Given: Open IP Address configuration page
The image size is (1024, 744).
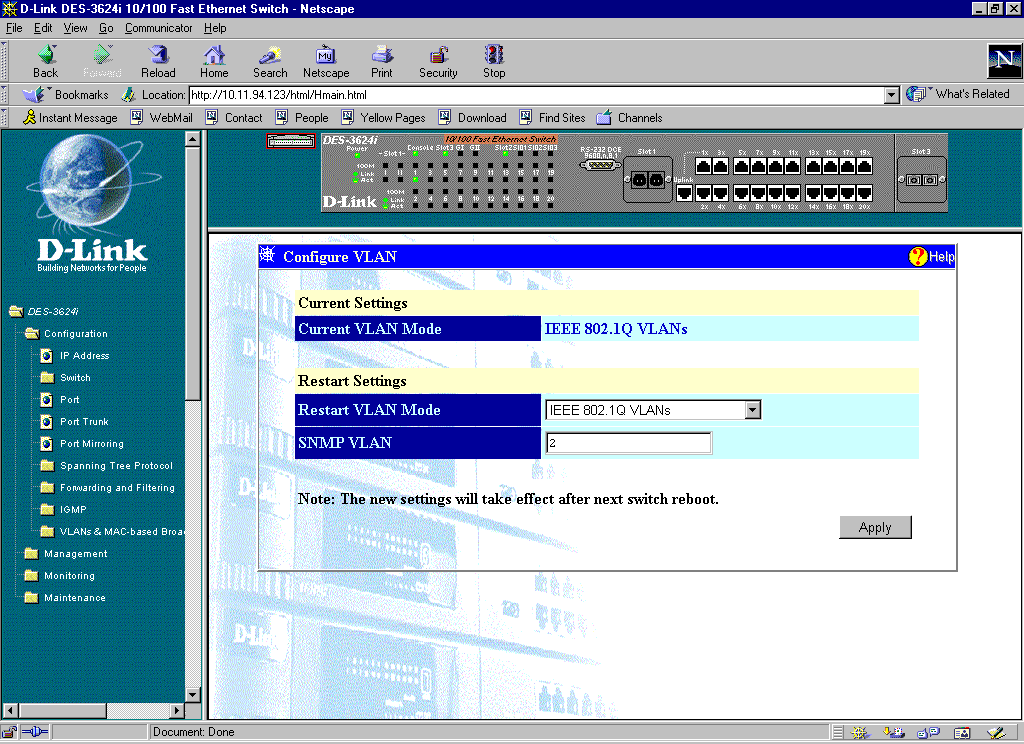Looking at the screenshot, I should pos(84,356).
